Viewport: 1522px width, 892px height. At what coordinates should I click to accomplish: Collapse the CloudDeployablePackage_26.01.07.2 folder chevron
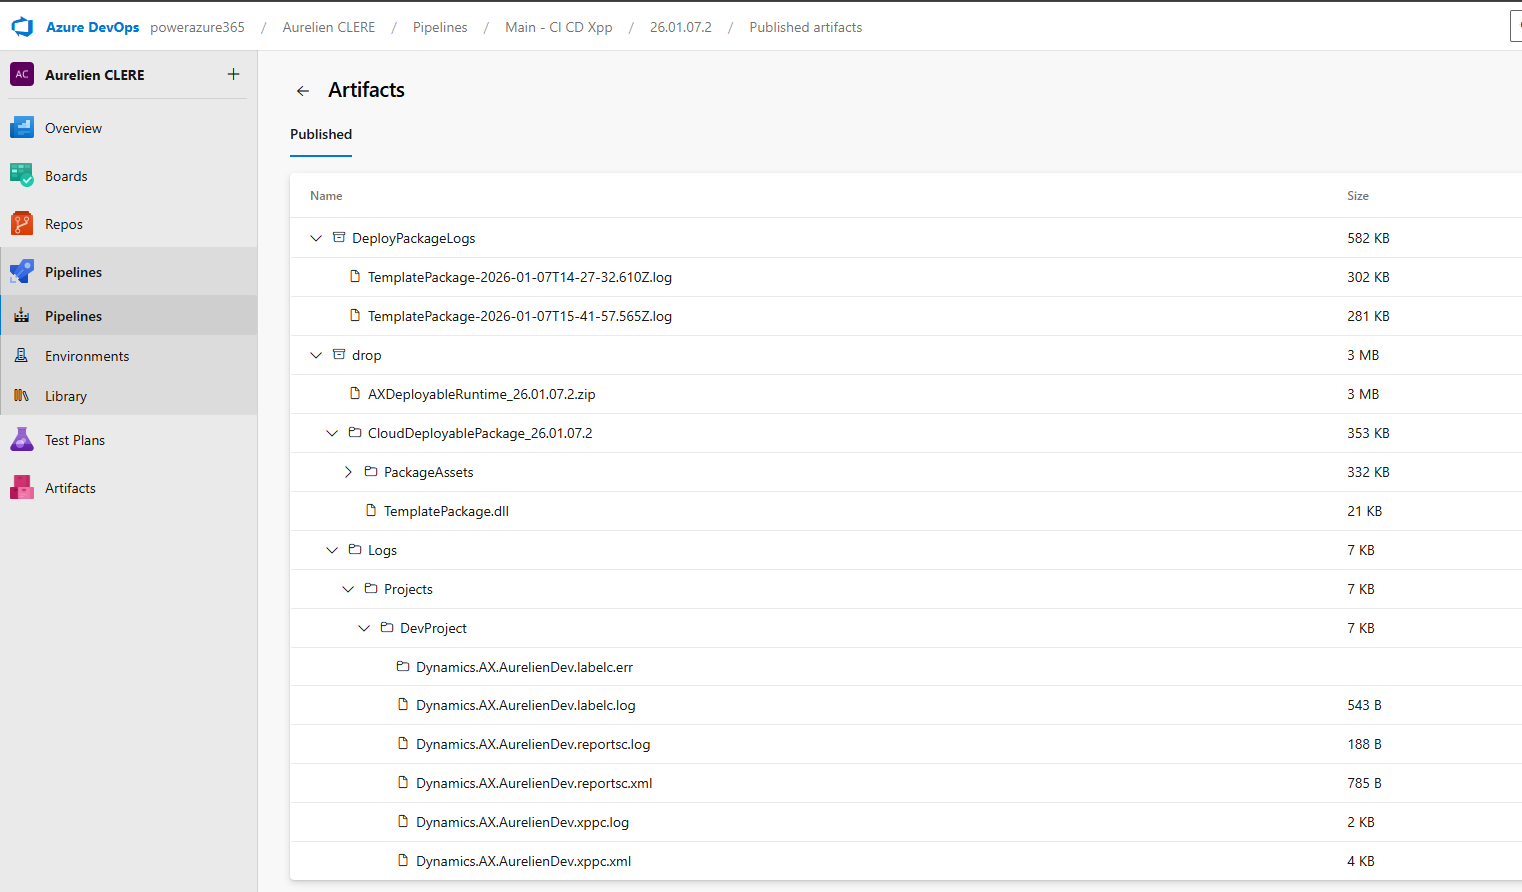[332, 433]
